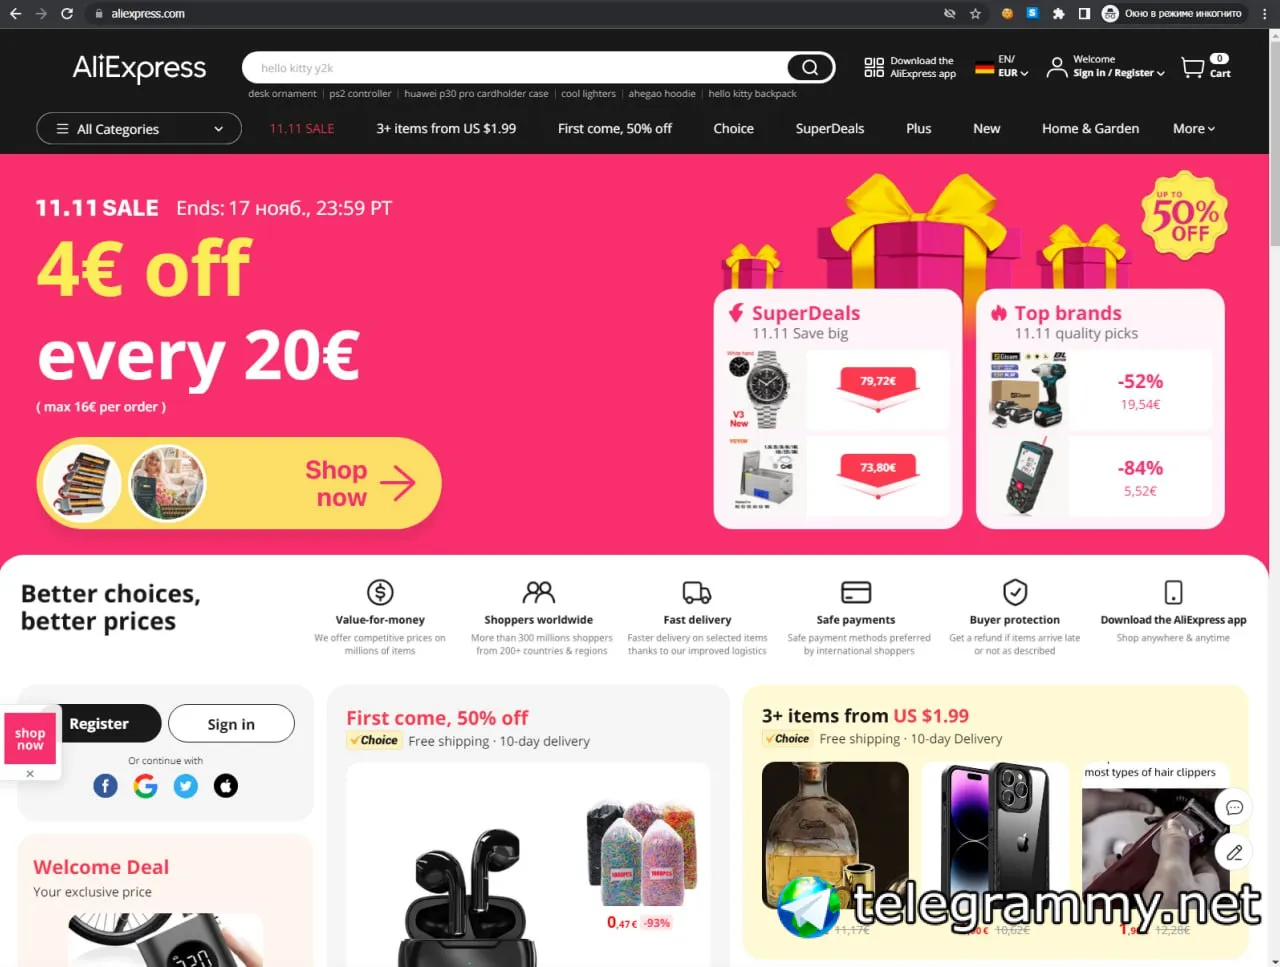The height and width of the screenshot is (967, 1280).
Task: Open the SuperDeals navigation tab
Action: [830, 129]
